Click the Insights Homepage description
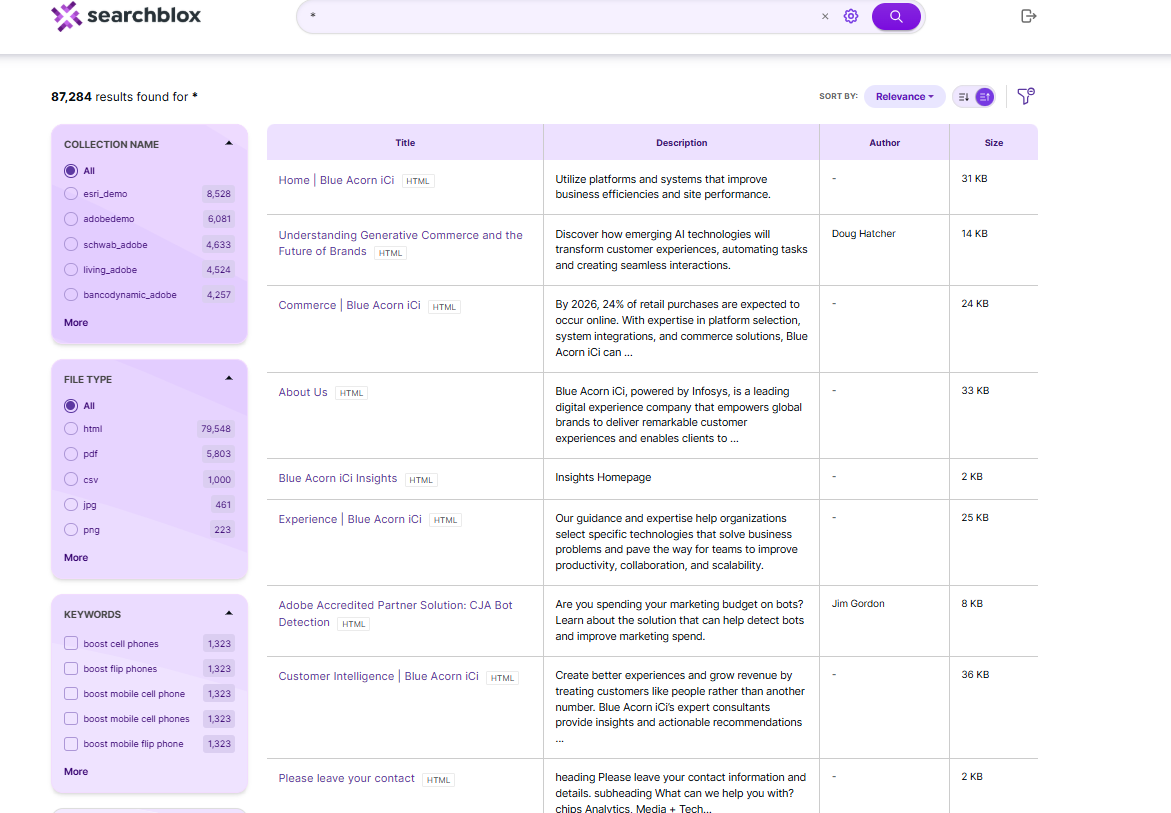Image resolution: width=1171 pixels, height=813 pixels. [603, 478]
